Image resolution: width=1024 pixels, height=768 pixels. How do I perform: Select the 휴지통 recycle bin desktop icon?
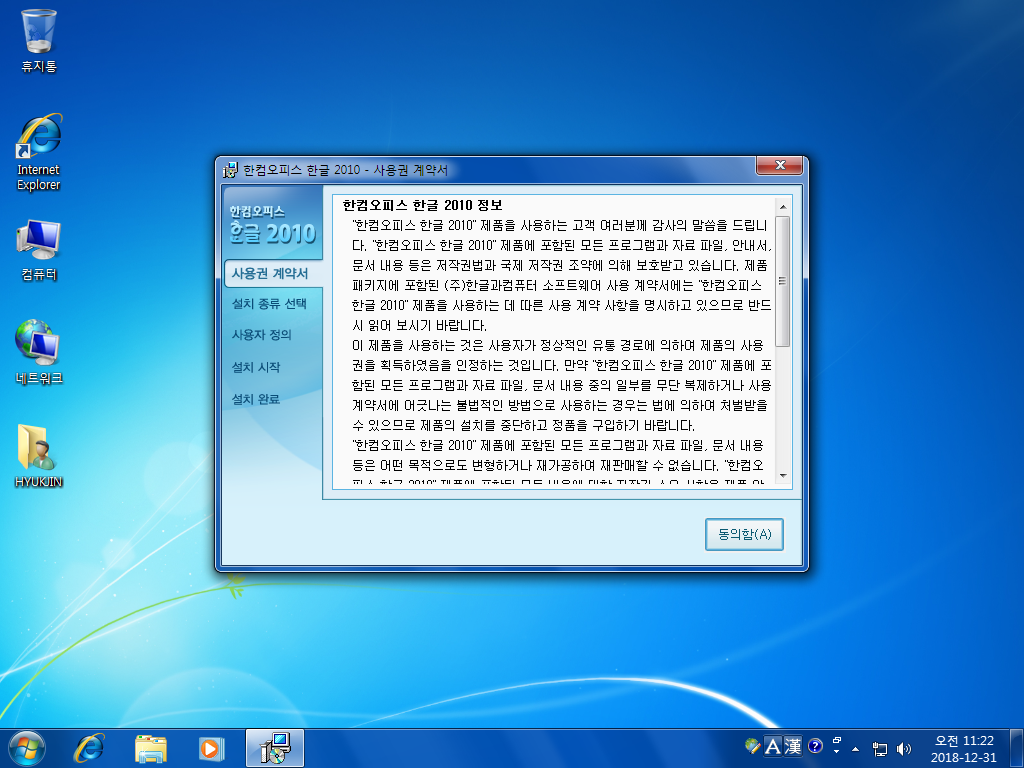[39, 40]
